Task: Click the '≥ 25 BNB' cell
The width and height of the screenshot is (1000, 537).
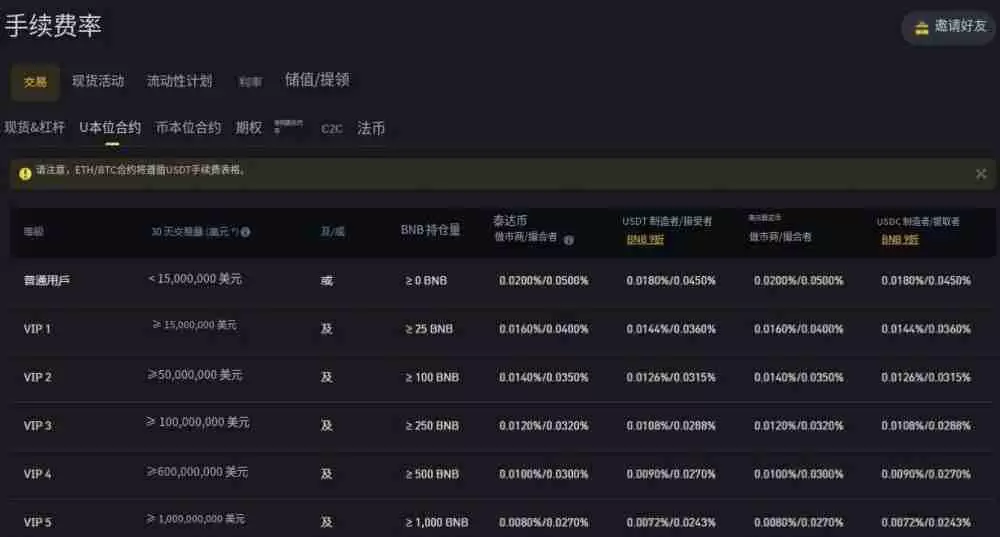Action: (x=429, y=329)
